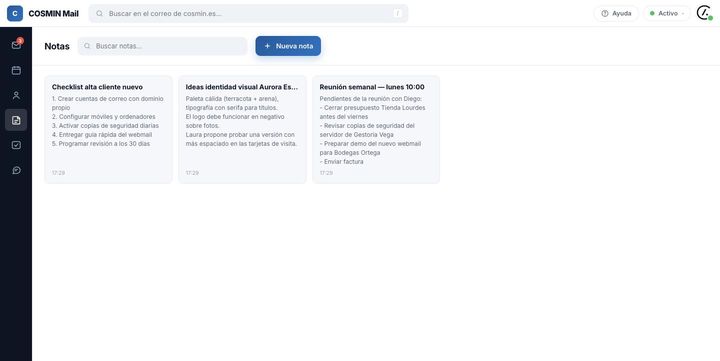Click '5. Programar revisión a los 30 días'
Viewport: 720px width, 361px height.
click(x=101, y=143)
